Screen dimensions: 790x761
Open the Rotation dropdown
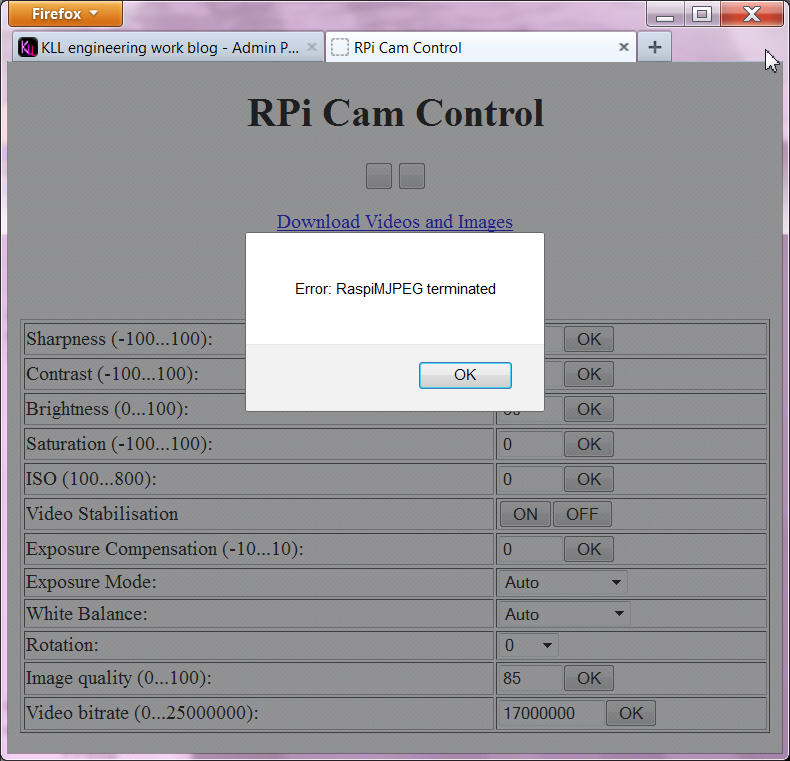(x=529, y=645)
